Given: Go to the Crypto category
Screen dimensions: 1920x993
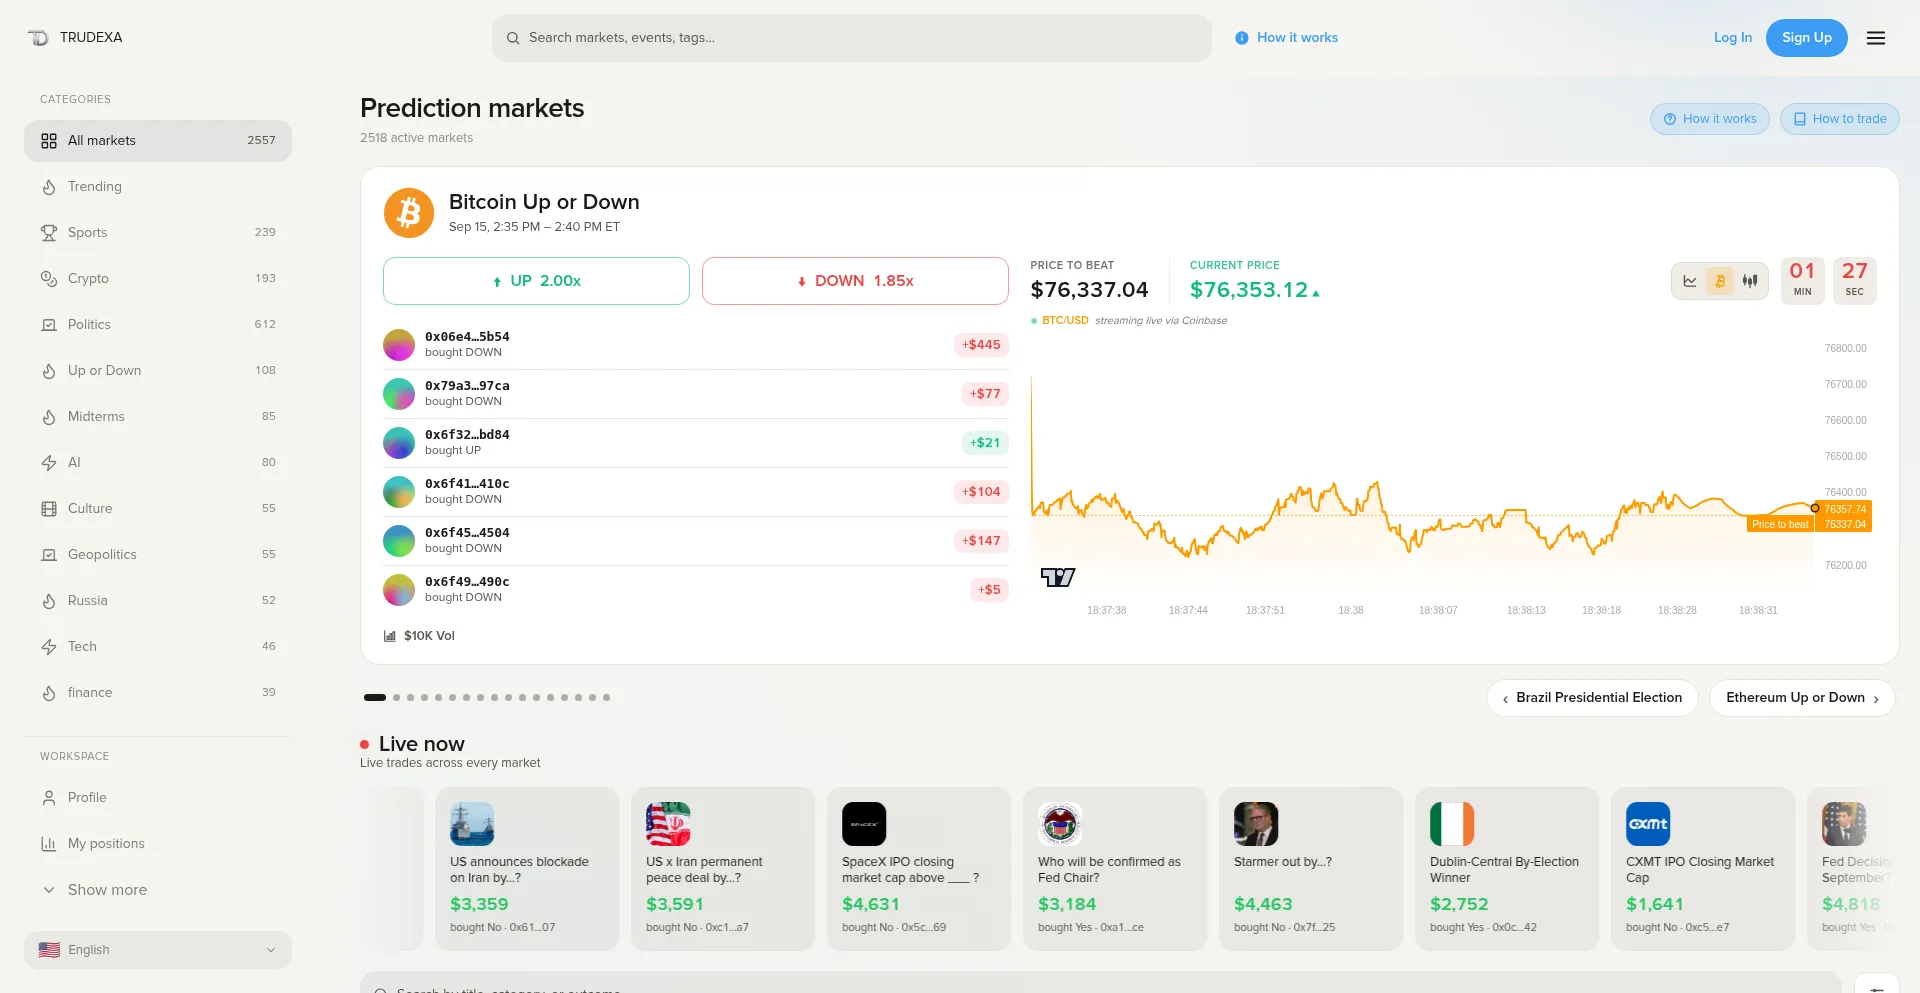Looking at the screenshot, I should point(158,279).
